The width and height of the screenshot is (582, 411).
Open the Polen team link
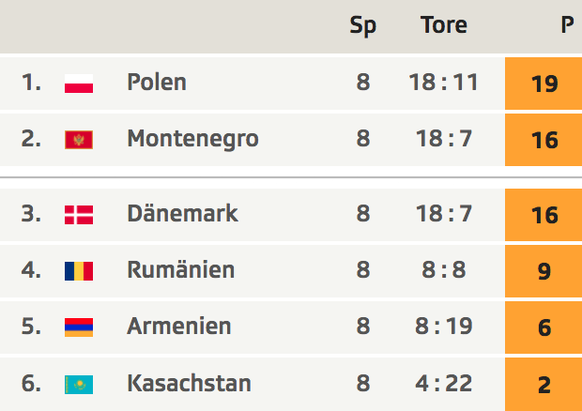157,82
